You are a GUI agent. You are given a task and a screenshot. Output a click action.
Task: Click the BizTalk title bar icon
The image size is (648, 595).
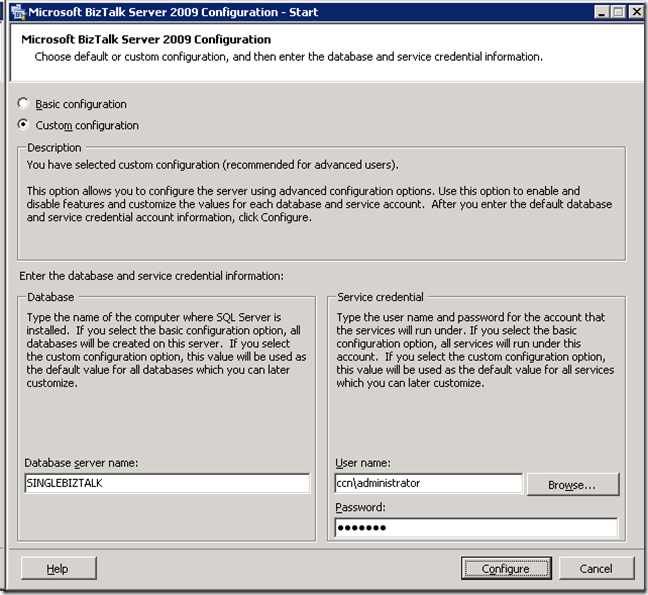pos(18,12)
